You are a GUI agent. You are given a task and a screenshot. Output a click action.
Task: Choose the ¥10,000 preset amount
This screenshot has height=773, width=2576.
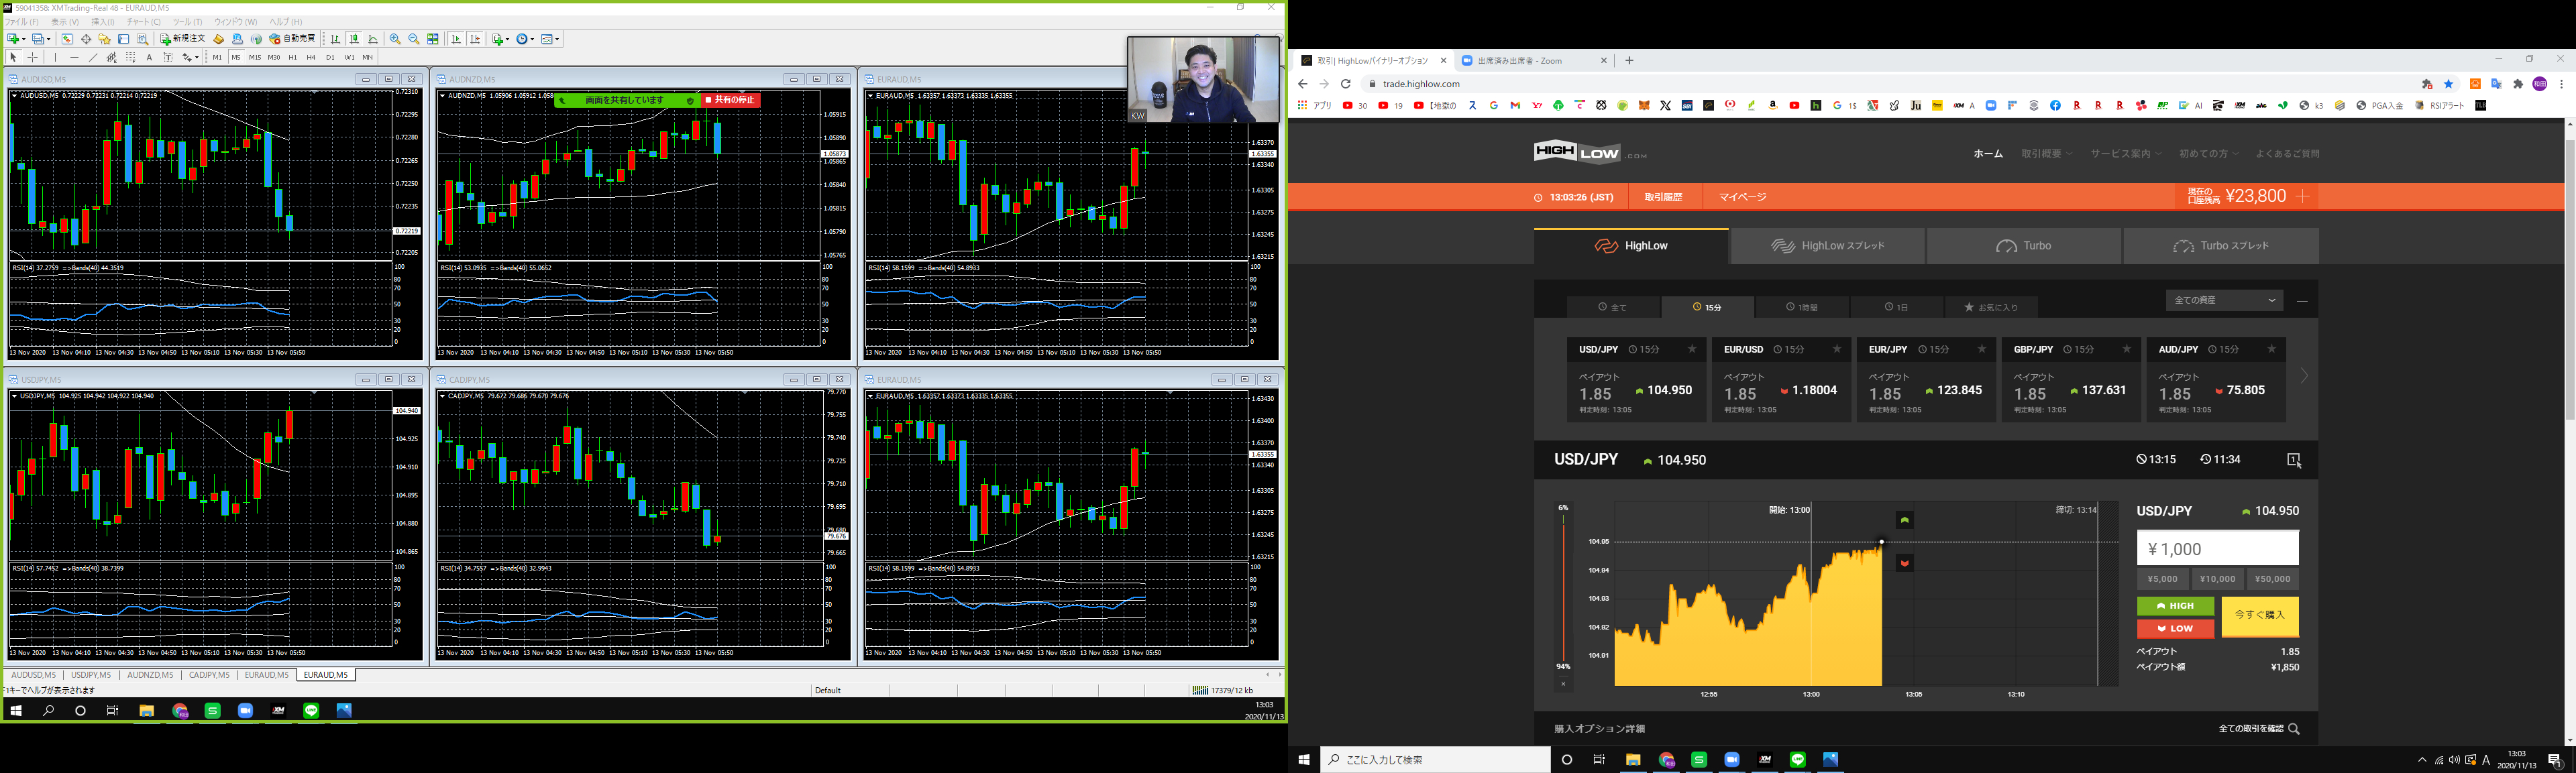[x=2217, y=579]
